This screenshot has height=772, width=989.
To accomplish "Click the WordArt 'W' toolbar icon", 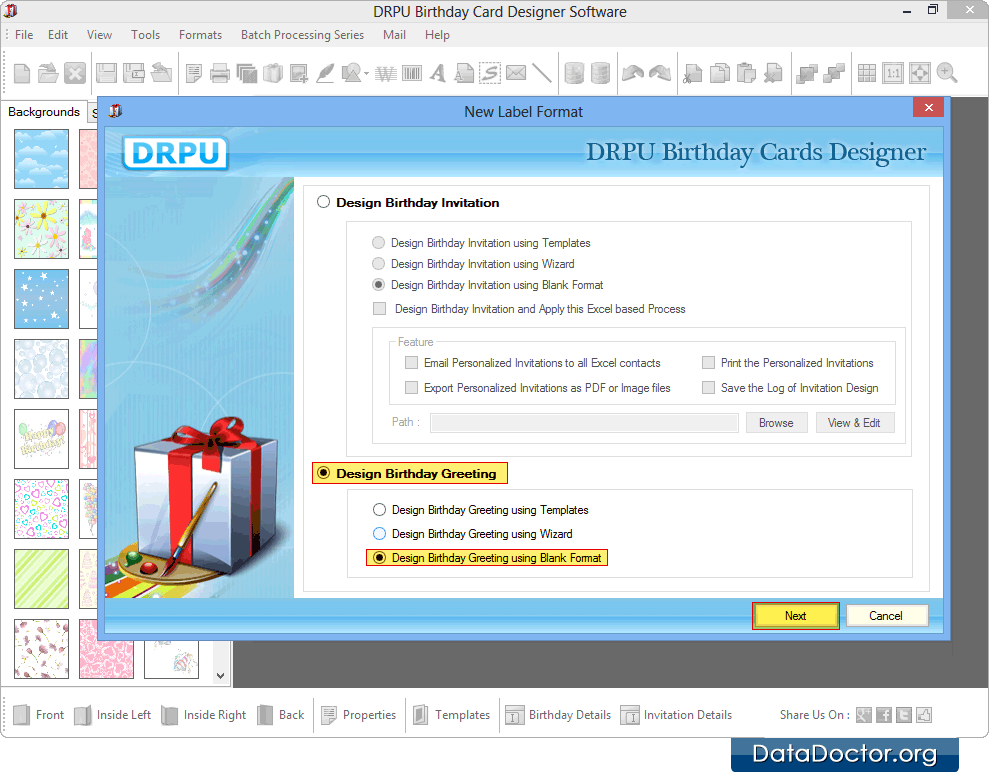I will click(x=386, y=73).
